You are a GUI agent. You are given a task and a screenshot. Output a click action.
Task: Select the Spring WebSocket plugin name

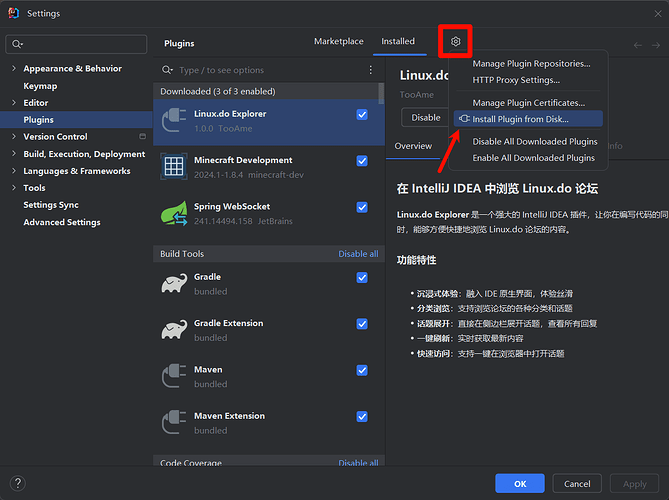pos(232,206)
